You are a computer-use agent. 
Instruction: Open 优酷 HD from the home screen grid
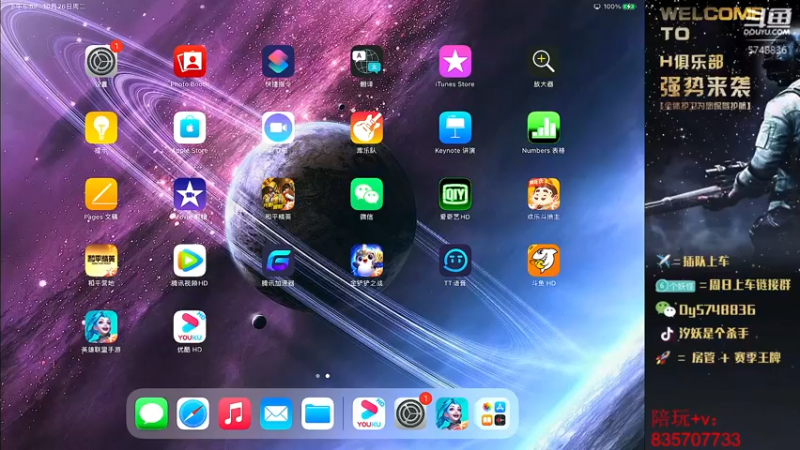(190, 327)
